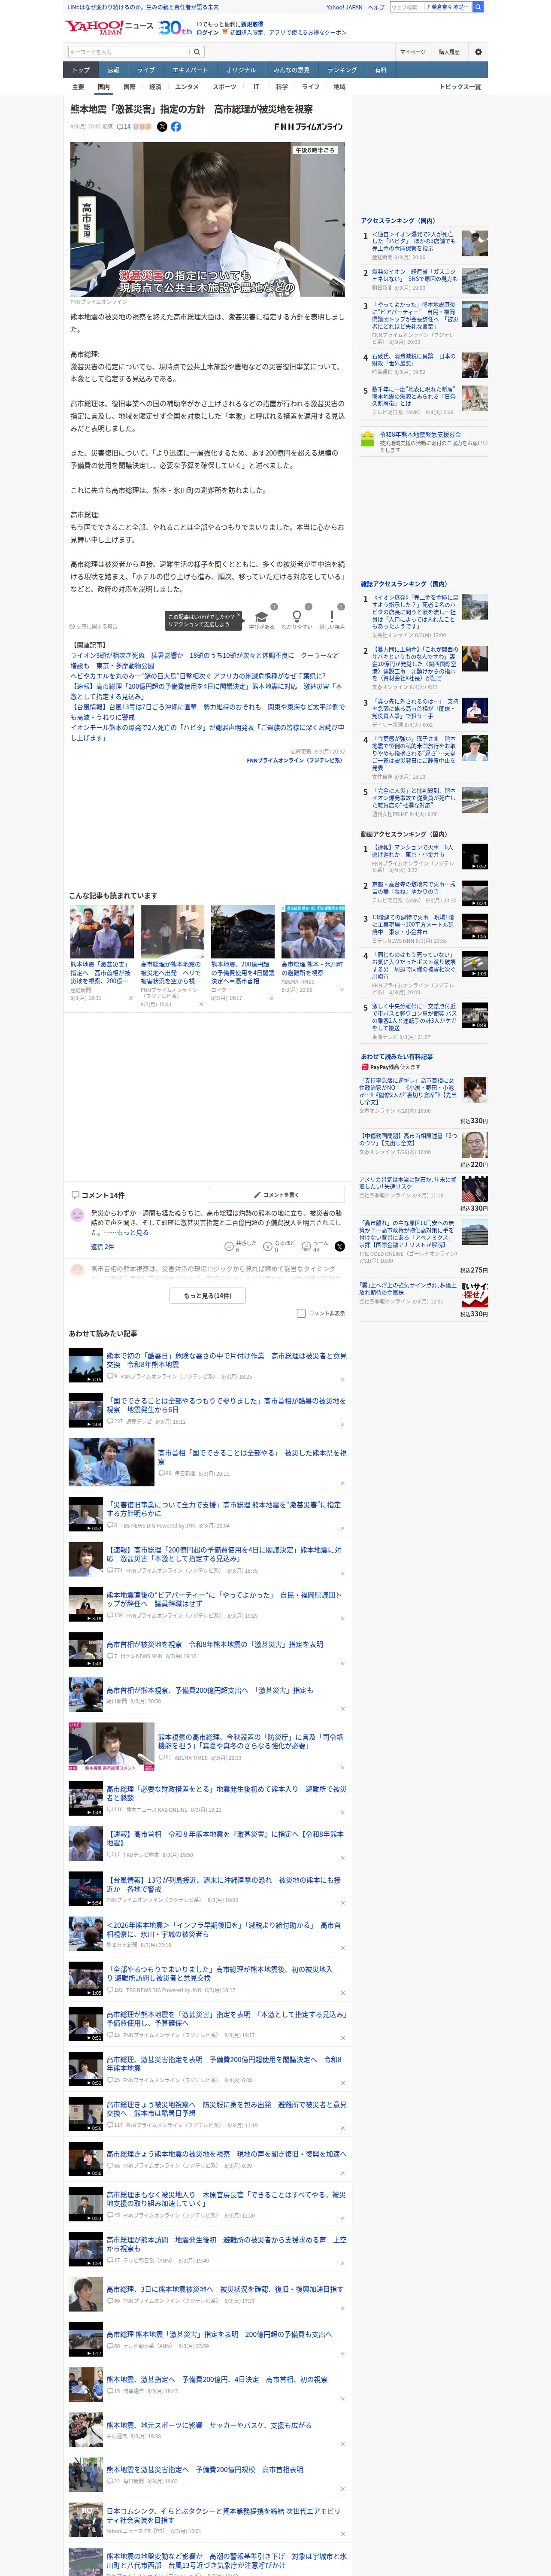Switch to the ライブ tab

coord(146,70)
